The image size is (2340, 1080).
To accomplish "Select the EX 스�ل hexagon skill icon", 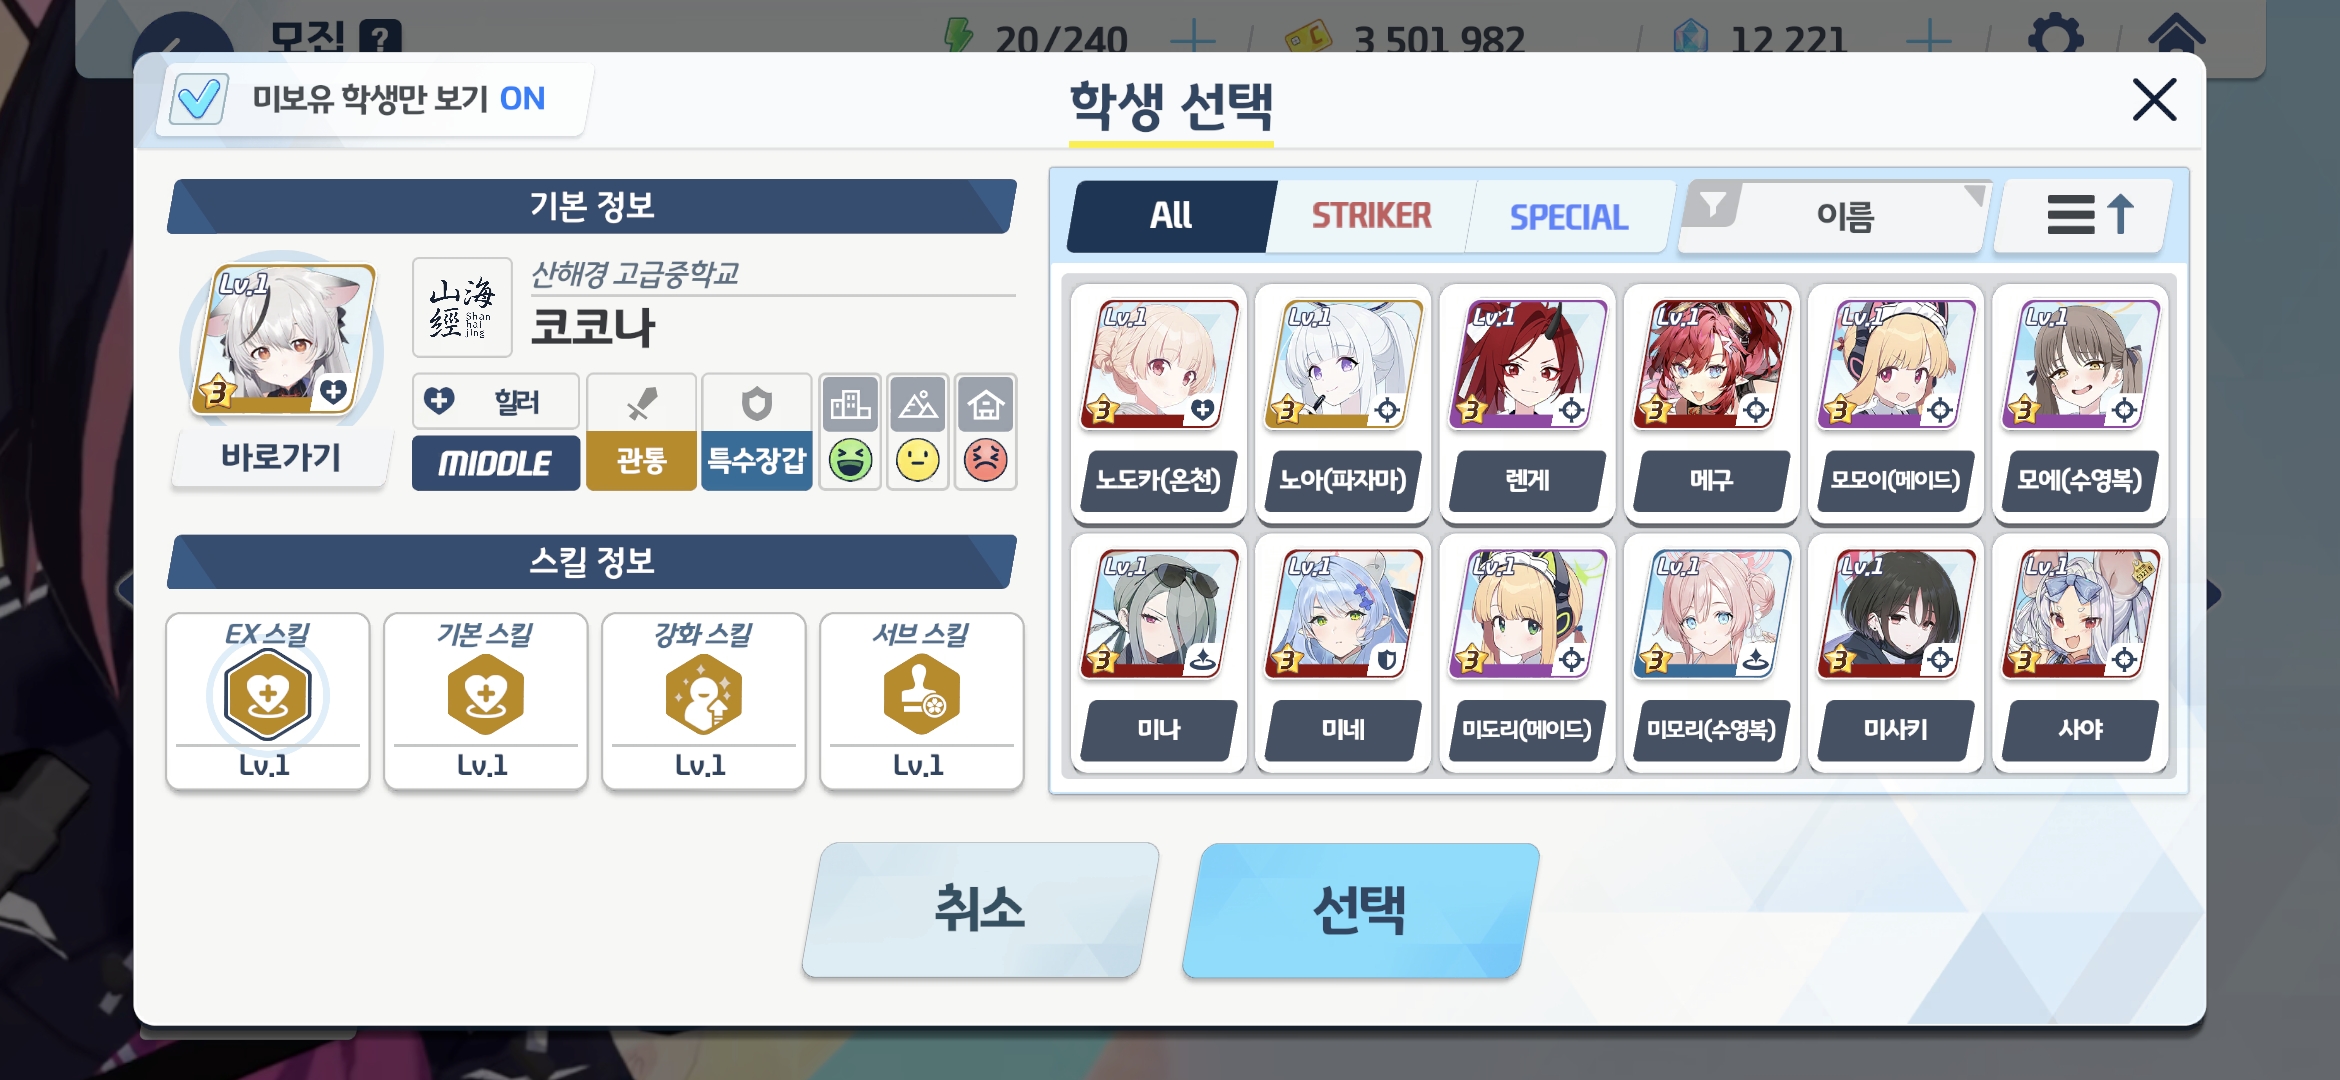I will click(x=268, y=695).
